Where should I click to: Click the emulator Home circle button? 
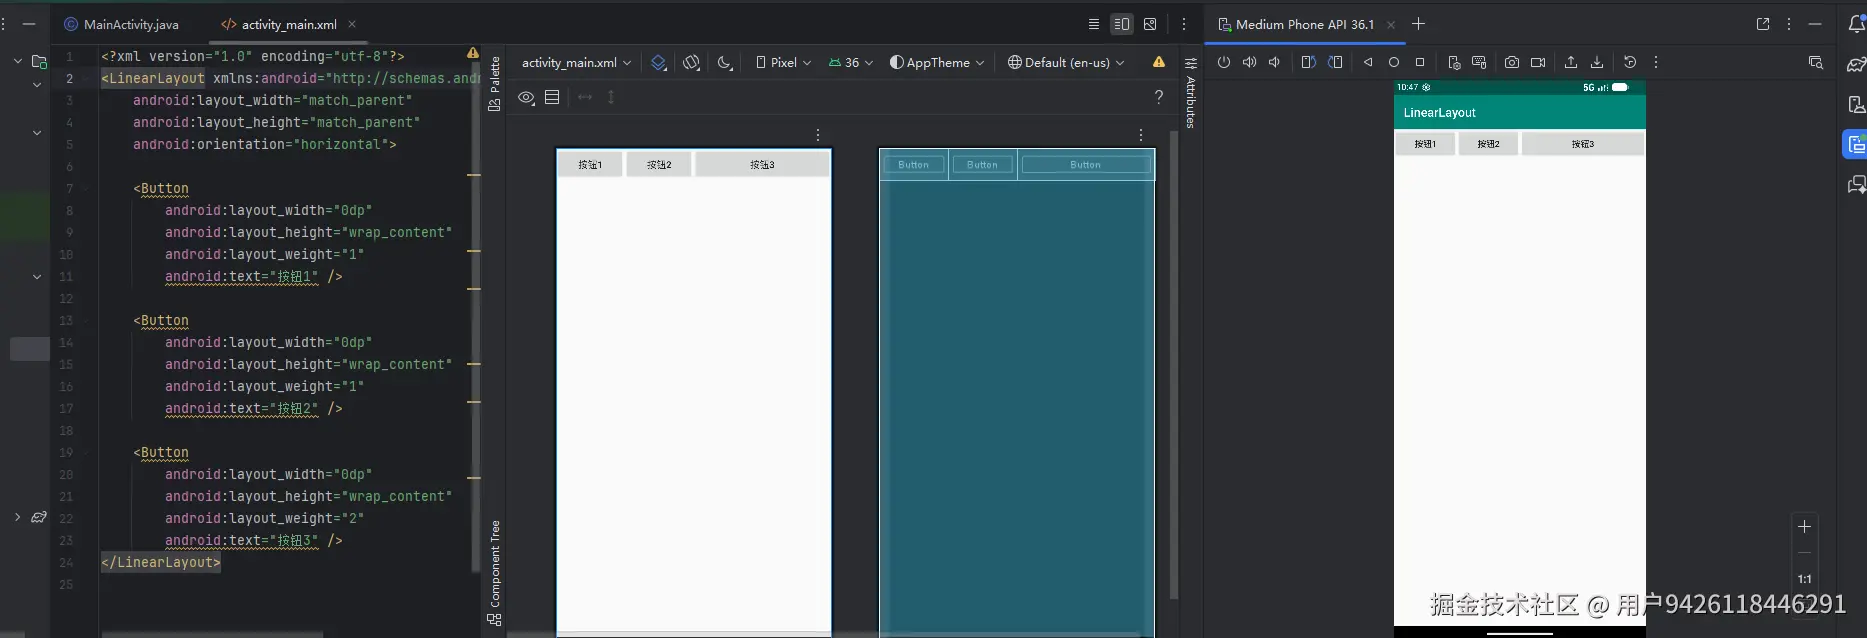1393,62
